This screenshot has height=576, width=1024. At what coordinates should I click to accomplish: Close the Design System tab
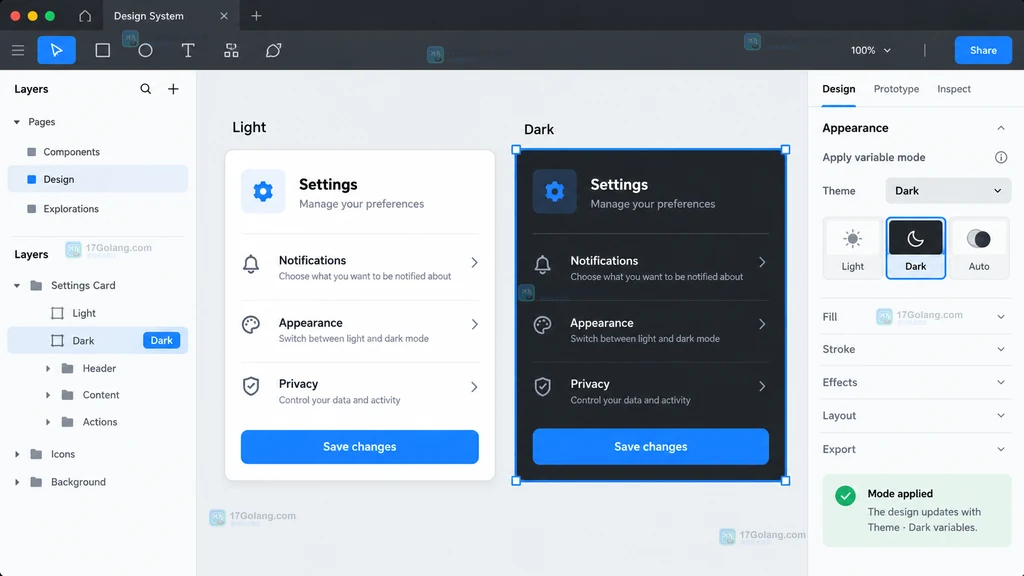tap(224, 16)
